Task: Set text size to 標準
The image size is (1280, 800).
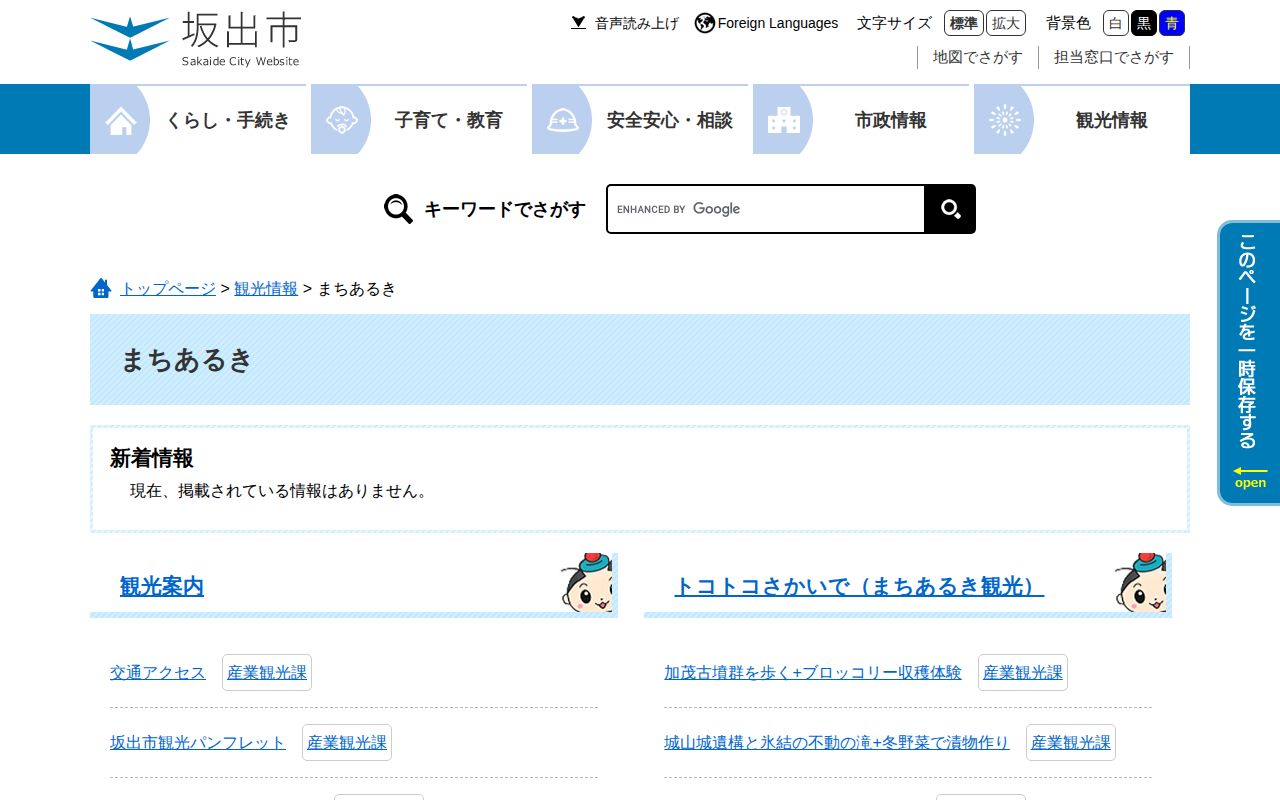Action: pos(964,23)
